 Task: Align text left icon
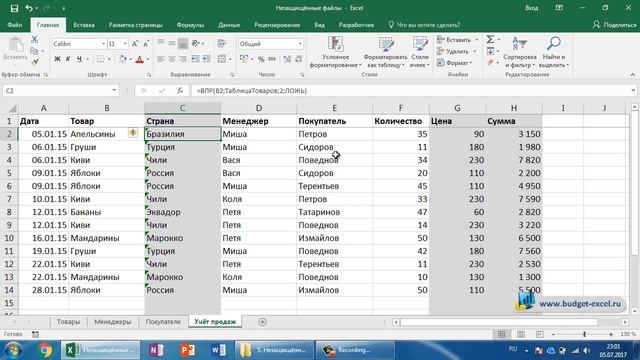coord(161,59)
